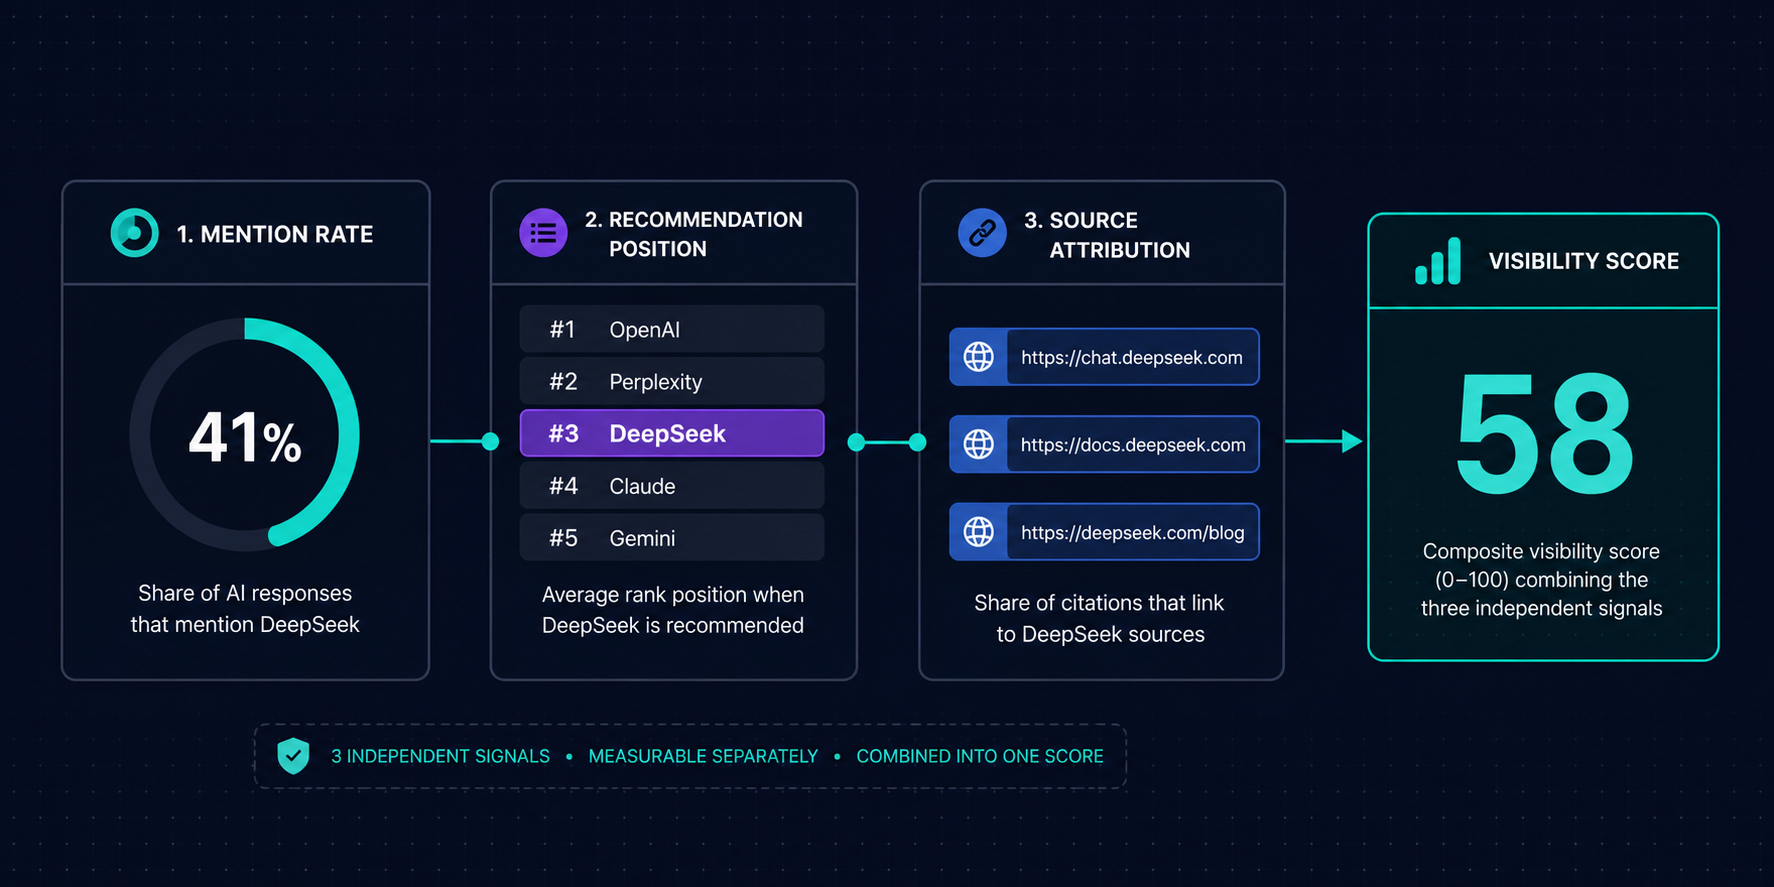This screenshot has height=887, width=1774.
Task: Click the globe icon beside deepseek.com/blog
Action: [x=978, y=532]
